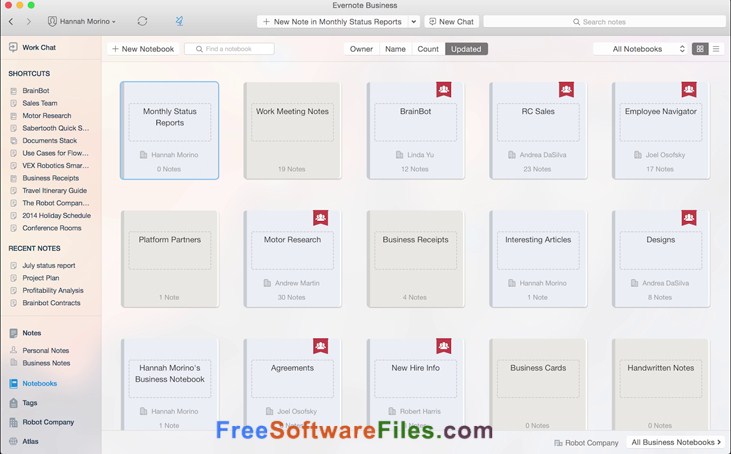
Task: Click the Notebooks icon in sidebar
Action: coord(14,384)
